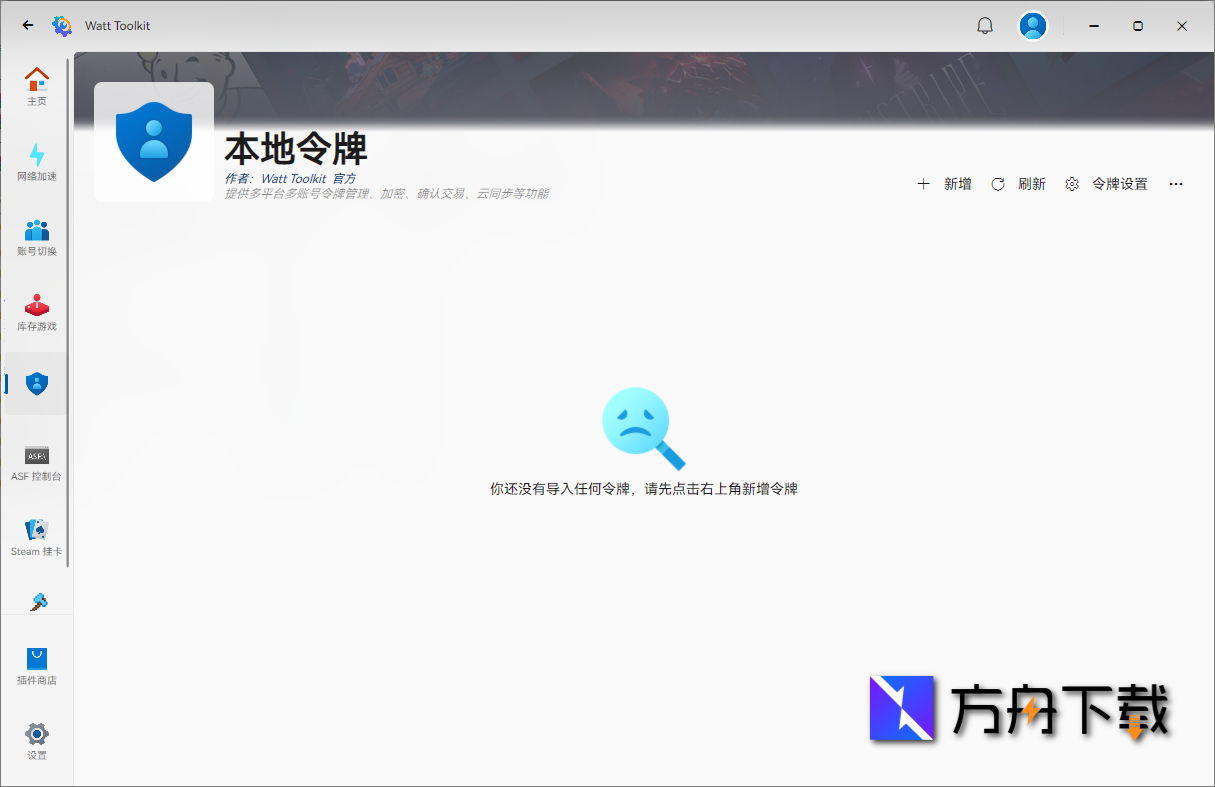
Task: Click the refresh circular arrow icon
Action: point(997,184)
